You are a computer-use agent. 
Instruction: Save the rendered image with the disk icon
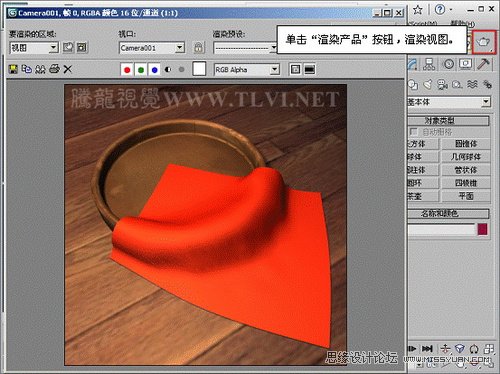13,69
